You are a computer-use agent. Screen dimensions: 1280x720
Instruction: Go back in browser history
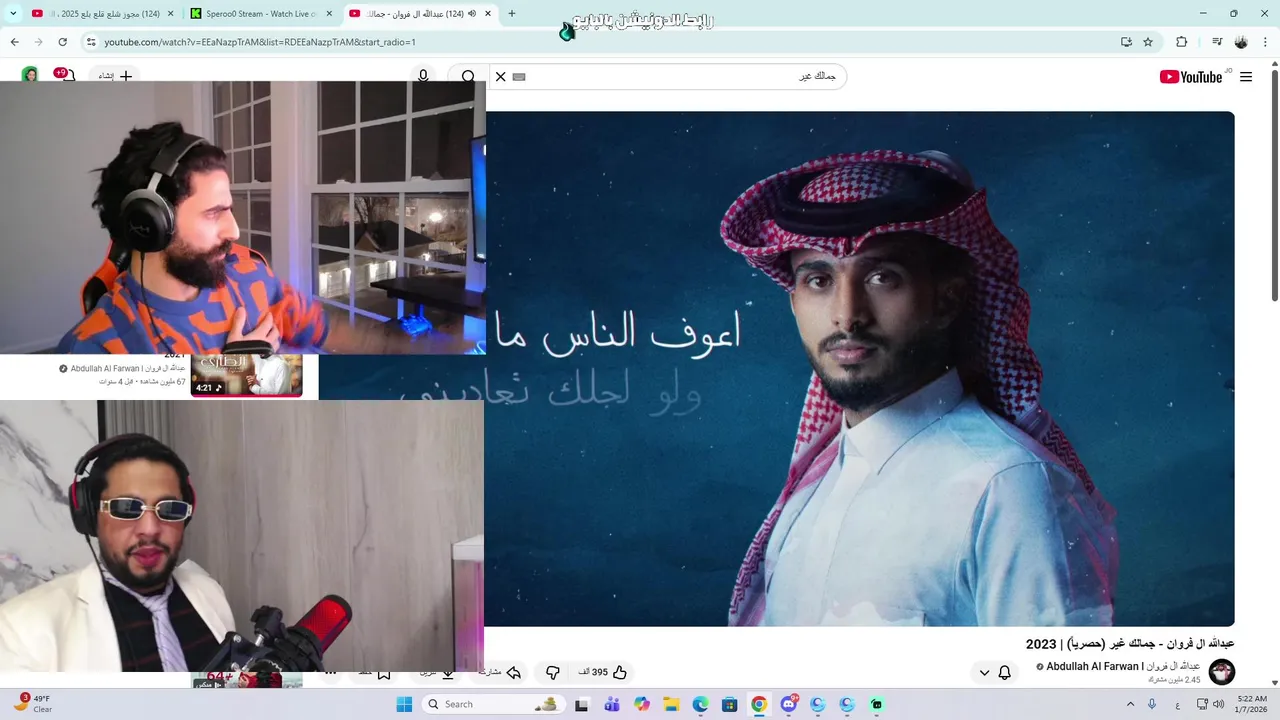coord(14,42)
